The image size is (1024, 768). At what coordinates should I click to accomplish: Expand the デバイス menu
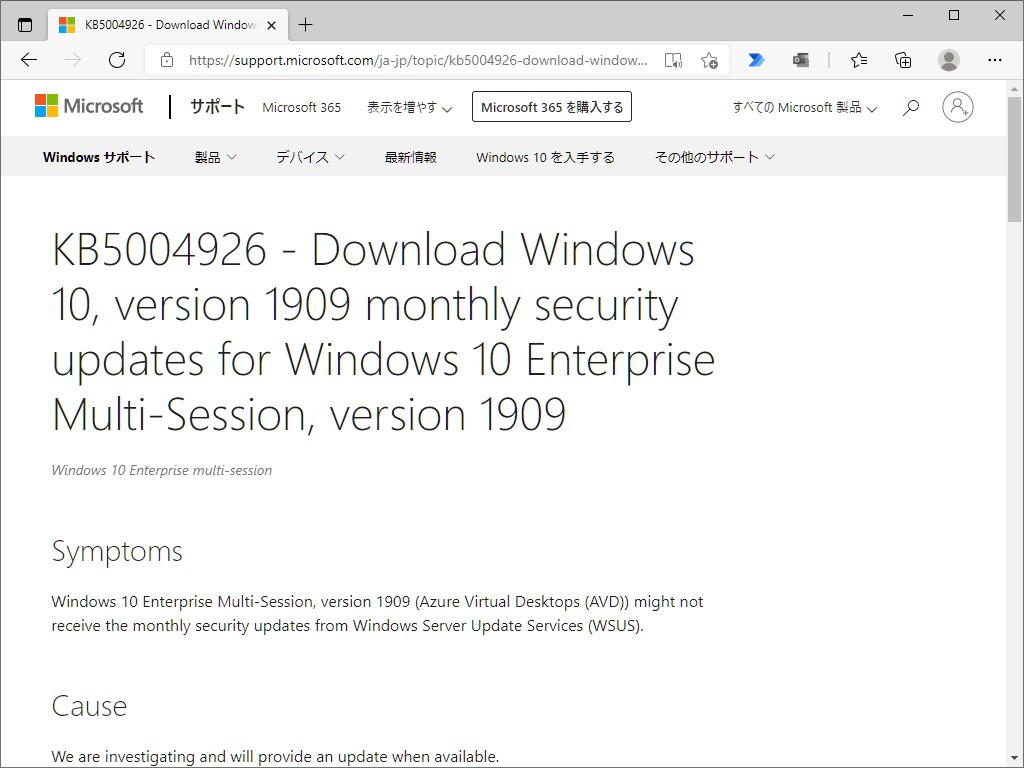(x=310, y=157)
